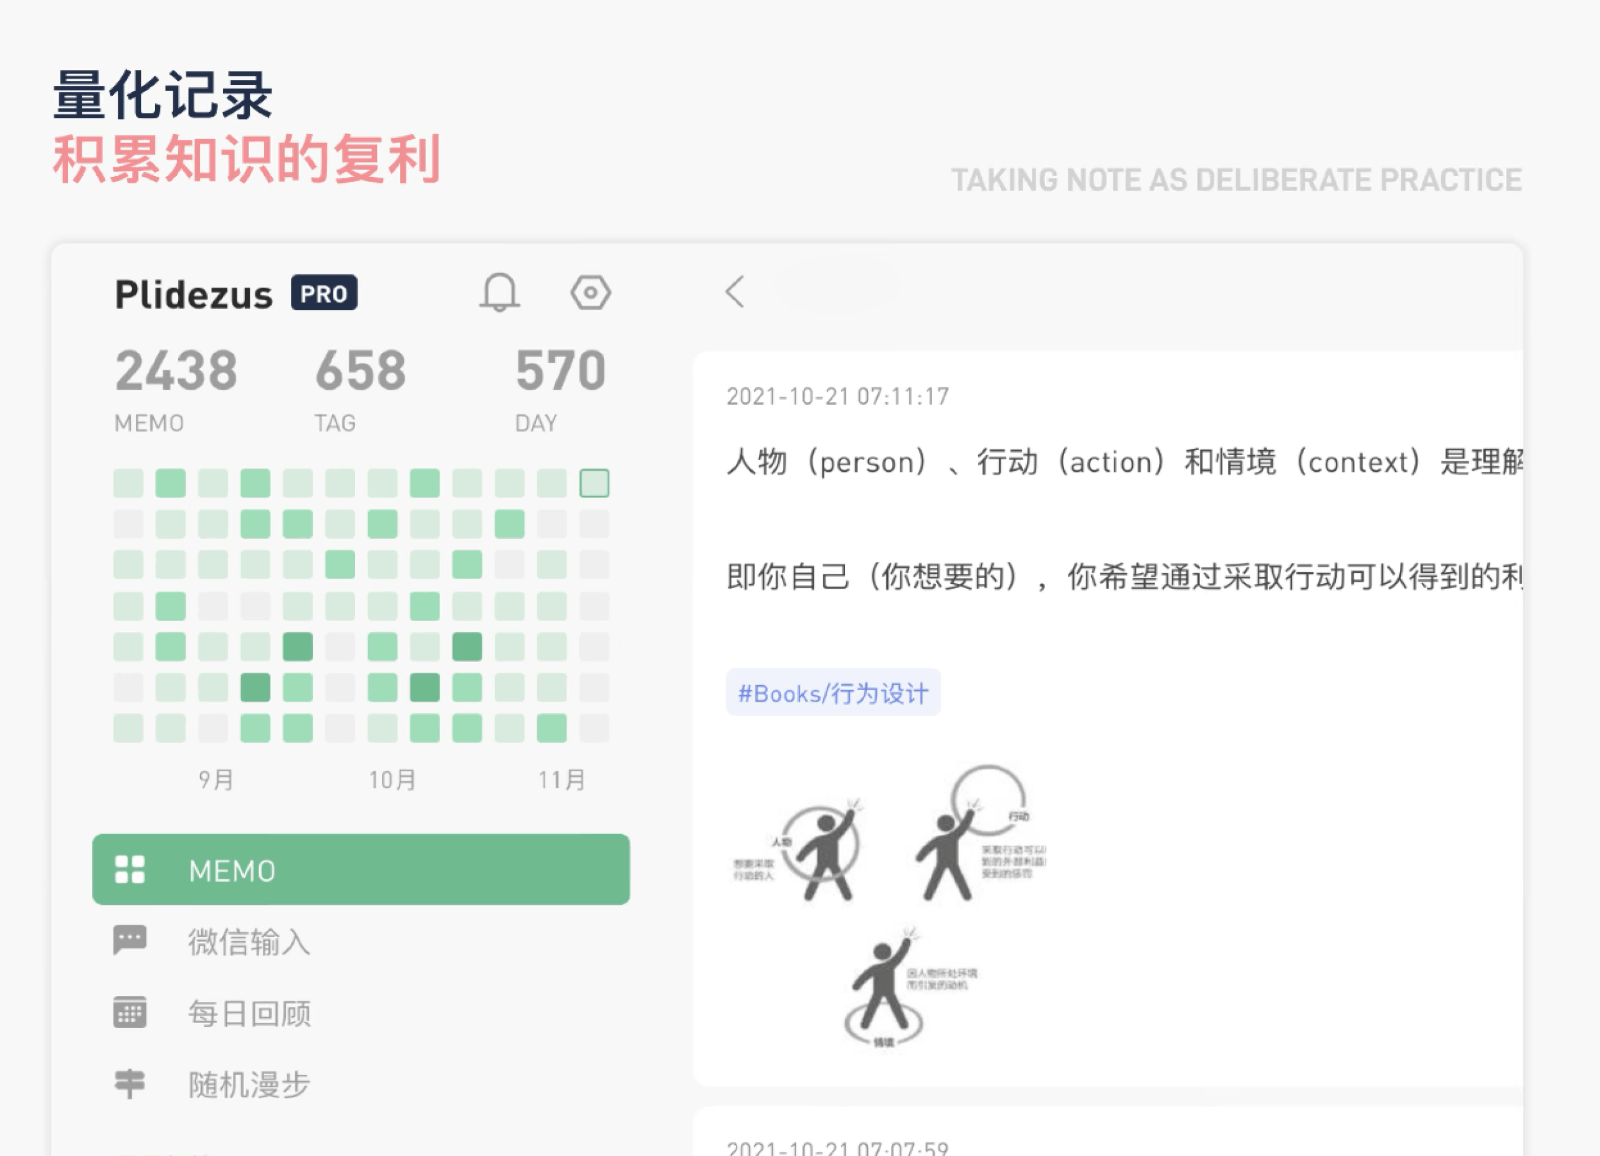The image size is (1600, 1156).
Task: Click the 2438 MEMO count
Action: pyautogui.click(x=176, y=372)
